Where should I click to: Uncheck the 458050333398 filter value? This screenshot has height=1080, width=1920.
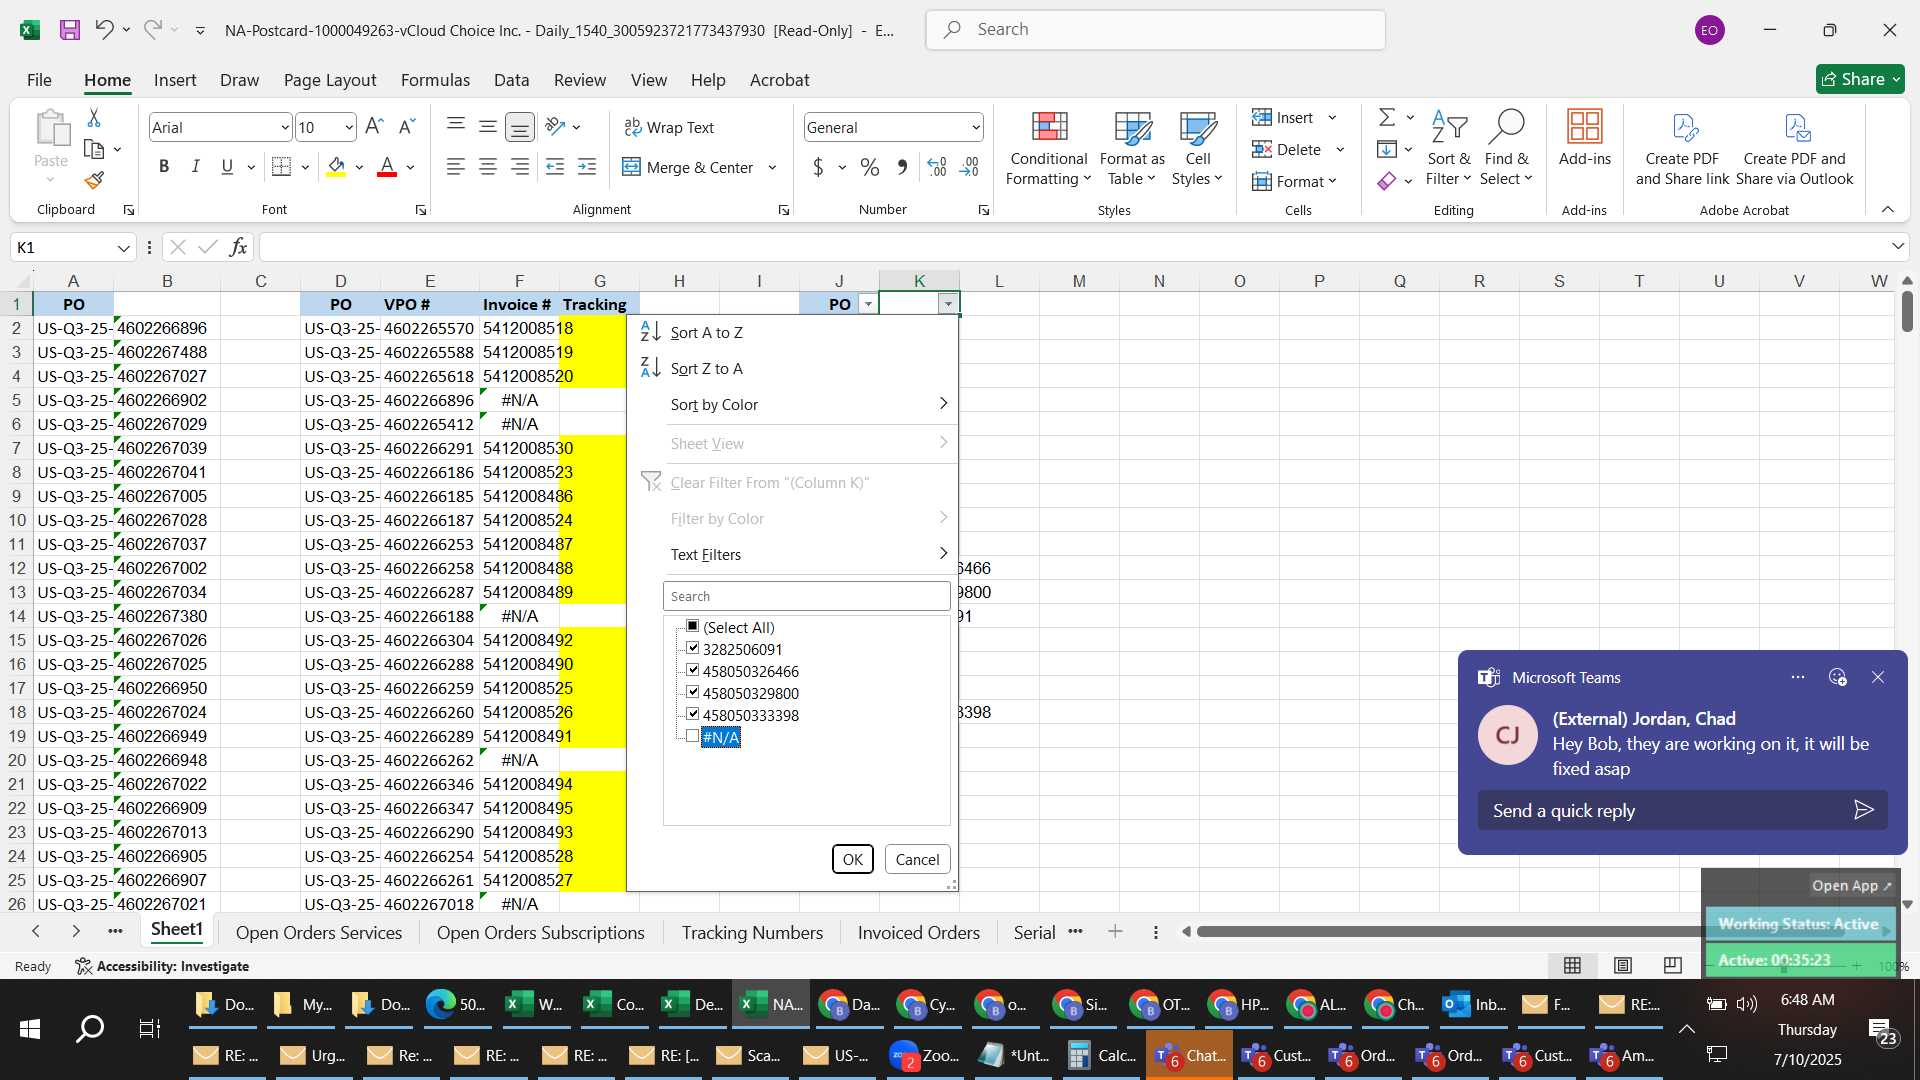click(x=692, y=714)
